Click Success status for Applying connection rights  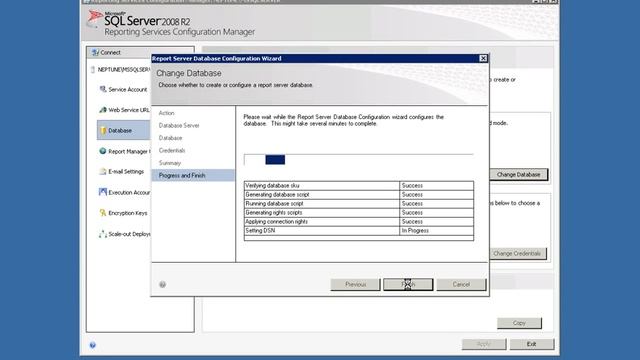[436, 222]
